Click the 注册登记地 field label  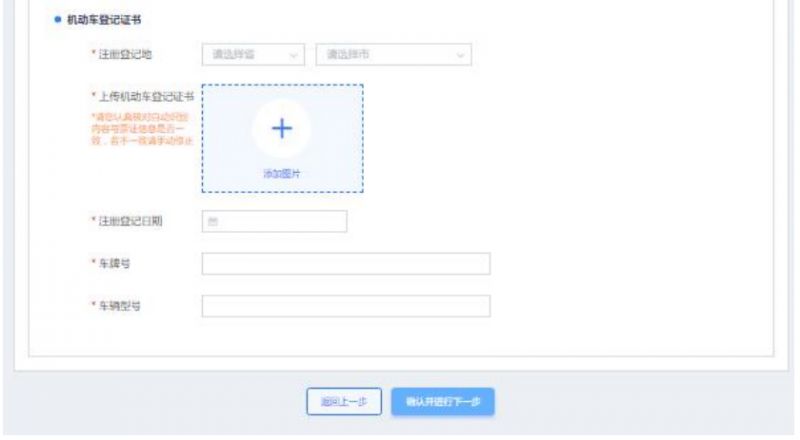click(125, 54)
